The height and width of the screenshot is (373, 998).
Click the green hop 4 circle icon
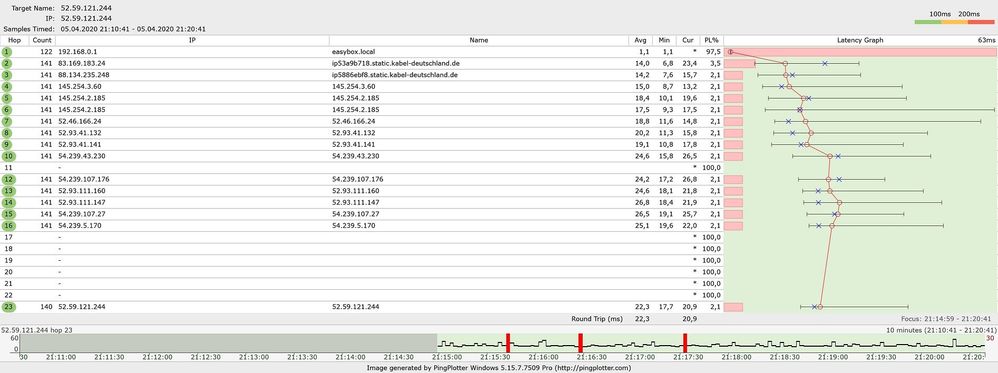(x=6, y=87)
